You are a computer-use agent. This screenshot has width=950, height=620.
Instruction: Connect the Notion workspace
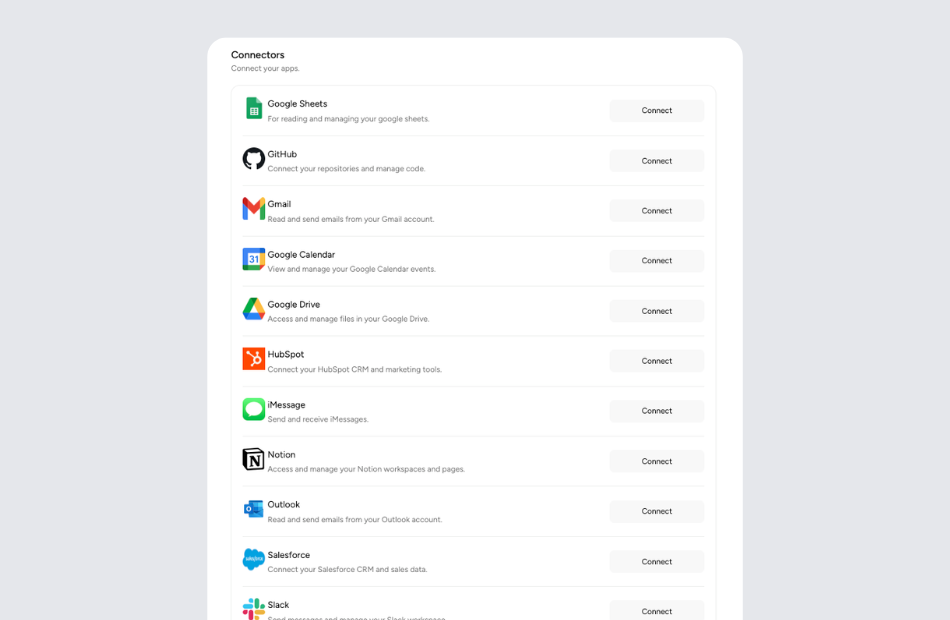(x=656, y=461)
